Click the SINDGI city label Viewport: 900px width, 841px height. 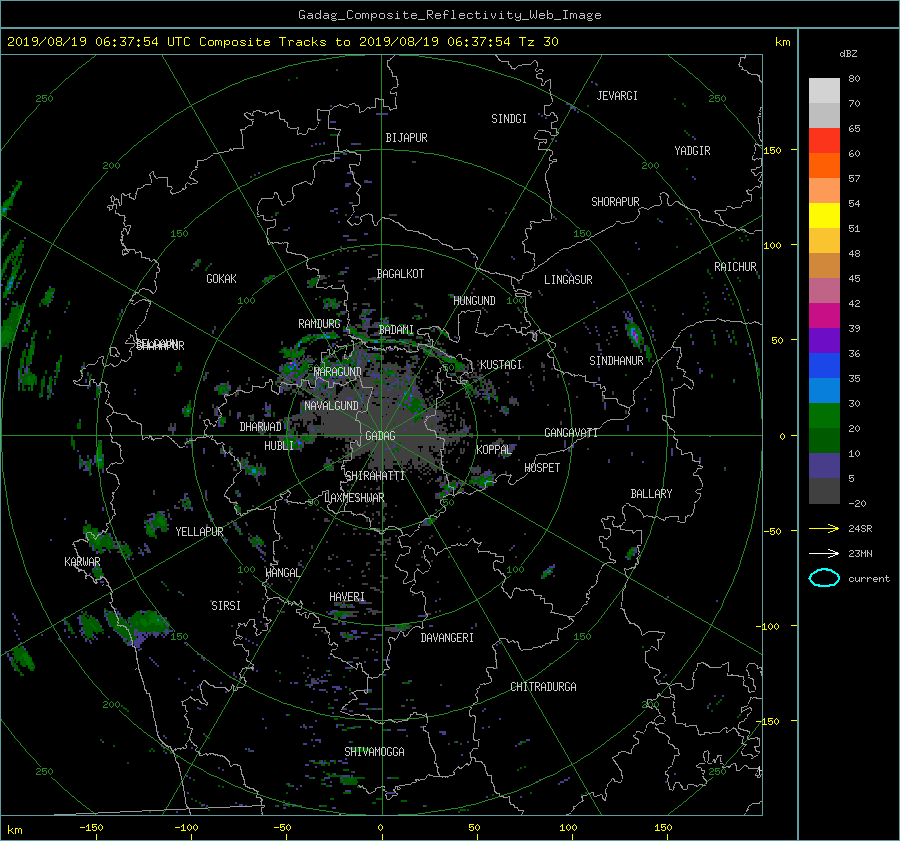509,119
